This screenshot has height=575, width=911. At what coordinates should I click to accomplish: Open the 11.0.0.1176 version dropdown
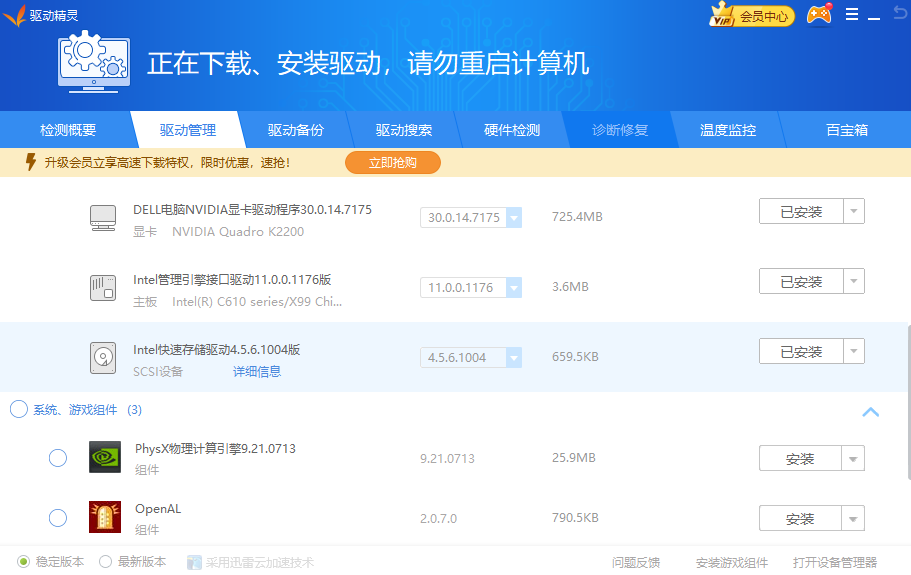514,288
